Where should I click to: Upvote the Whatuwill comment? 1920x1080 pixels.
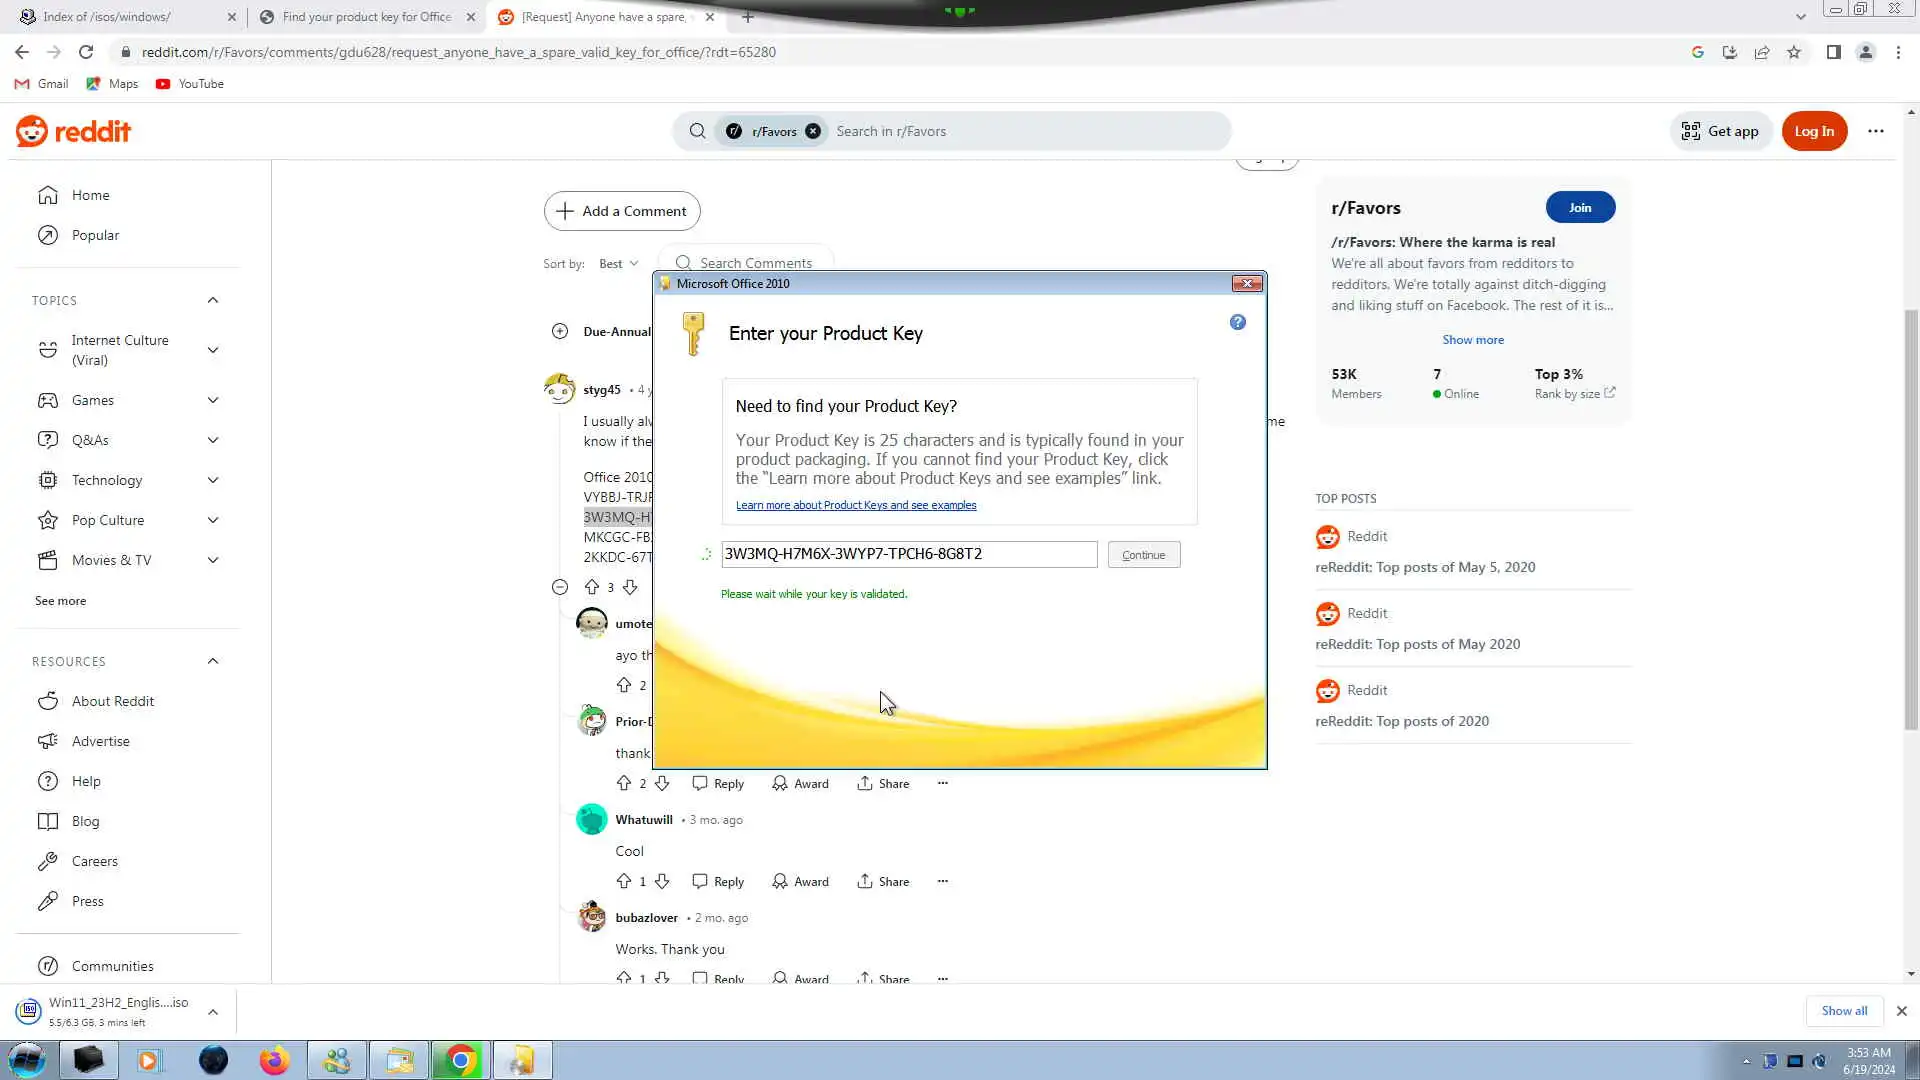pos(624,881)
